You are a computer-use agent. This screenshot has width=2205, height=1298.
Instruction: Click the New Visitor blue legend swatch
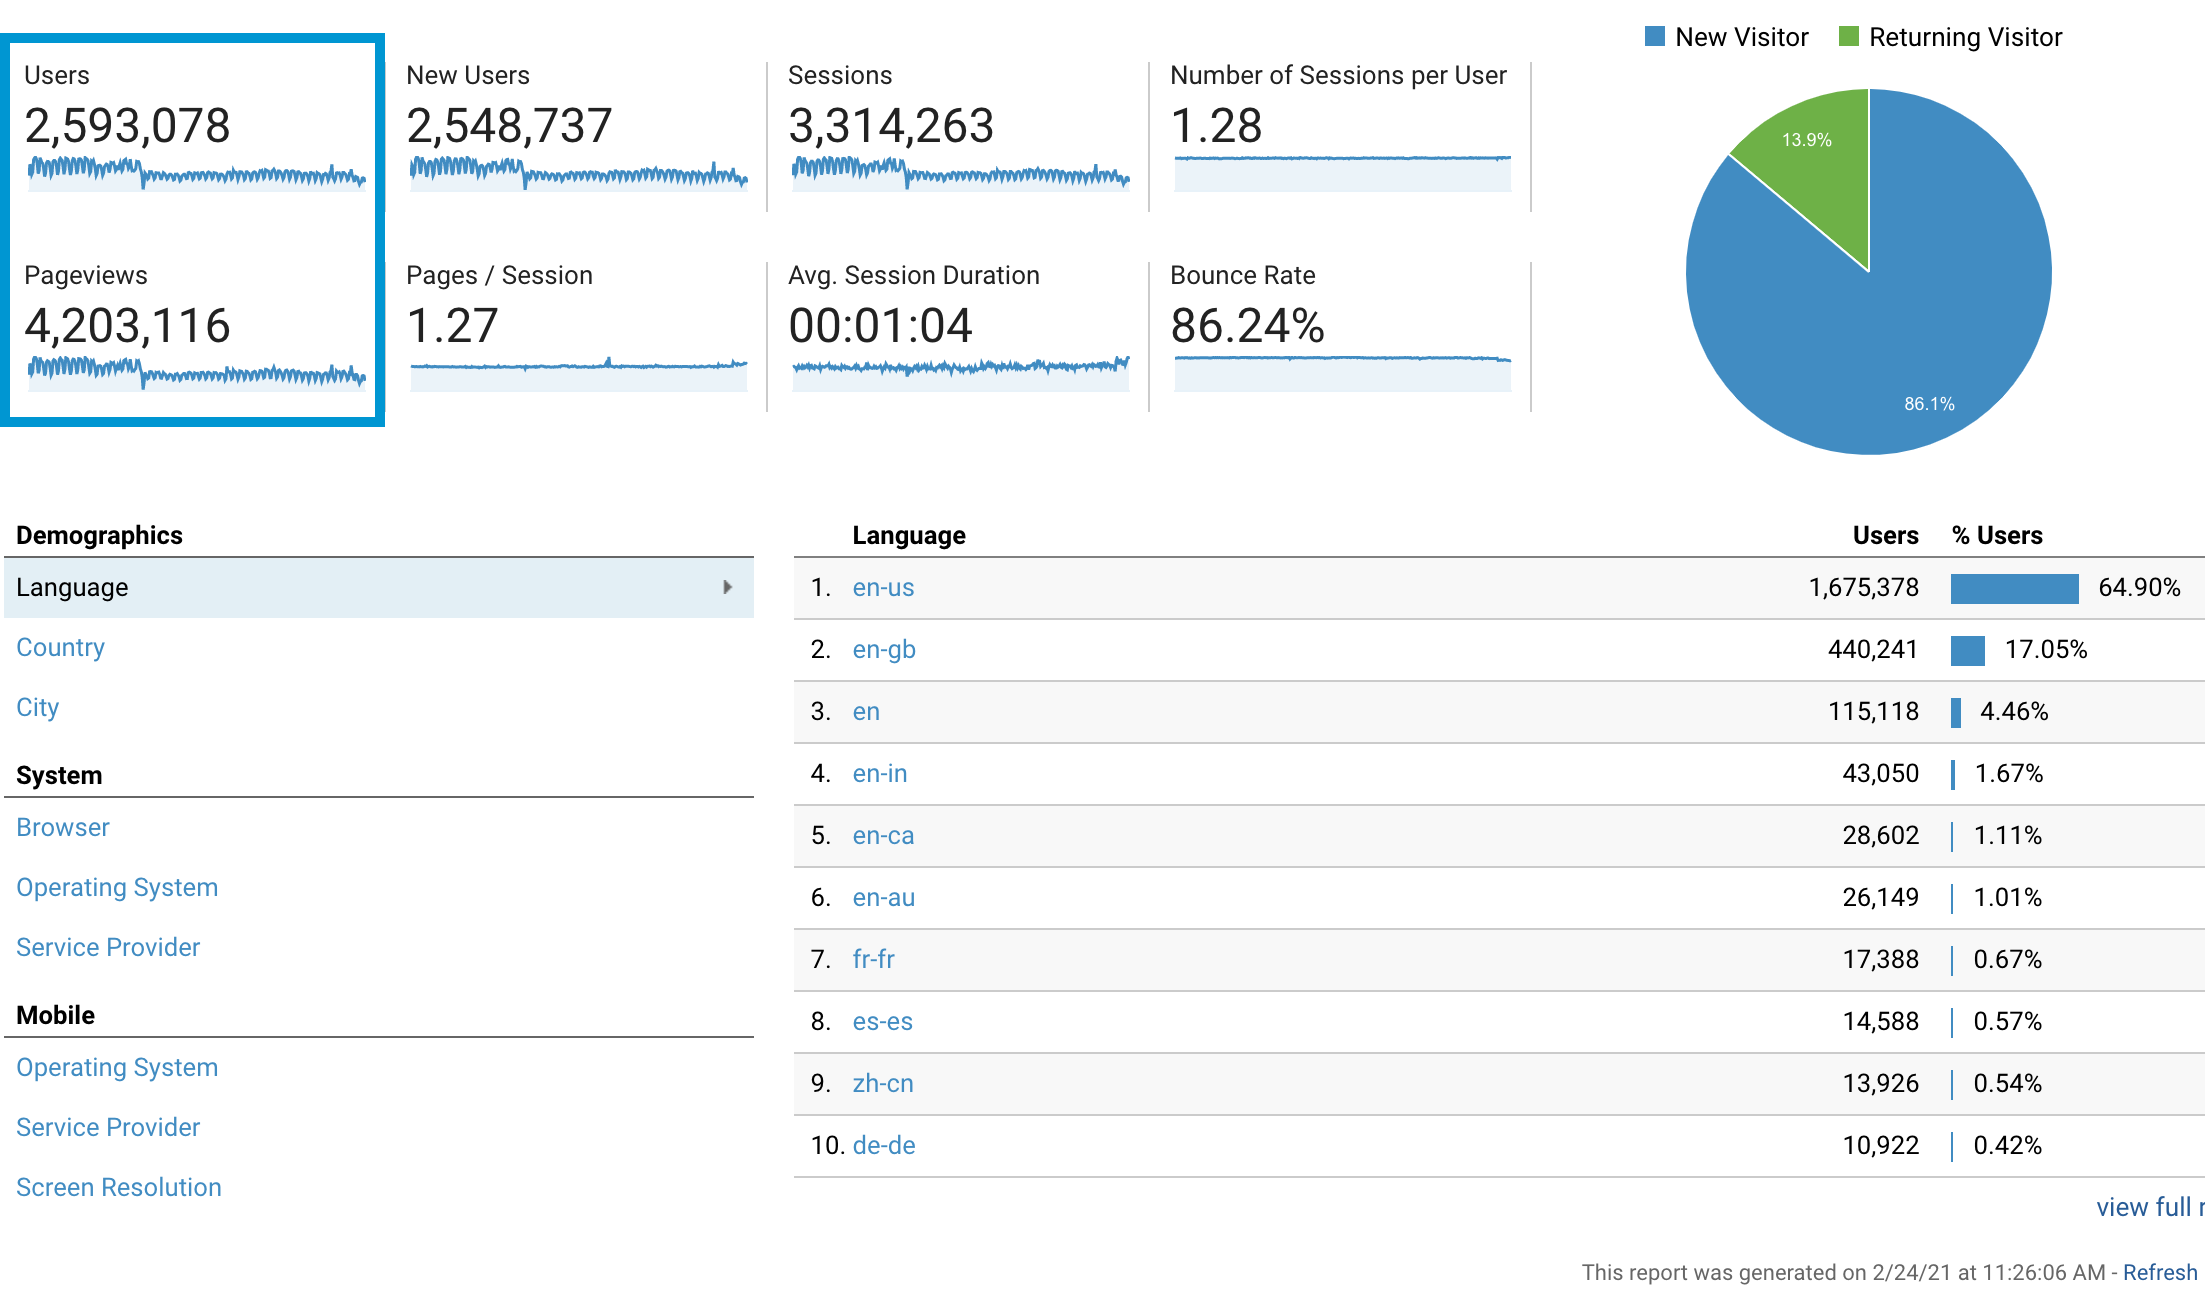click(x=1655, y=37)
